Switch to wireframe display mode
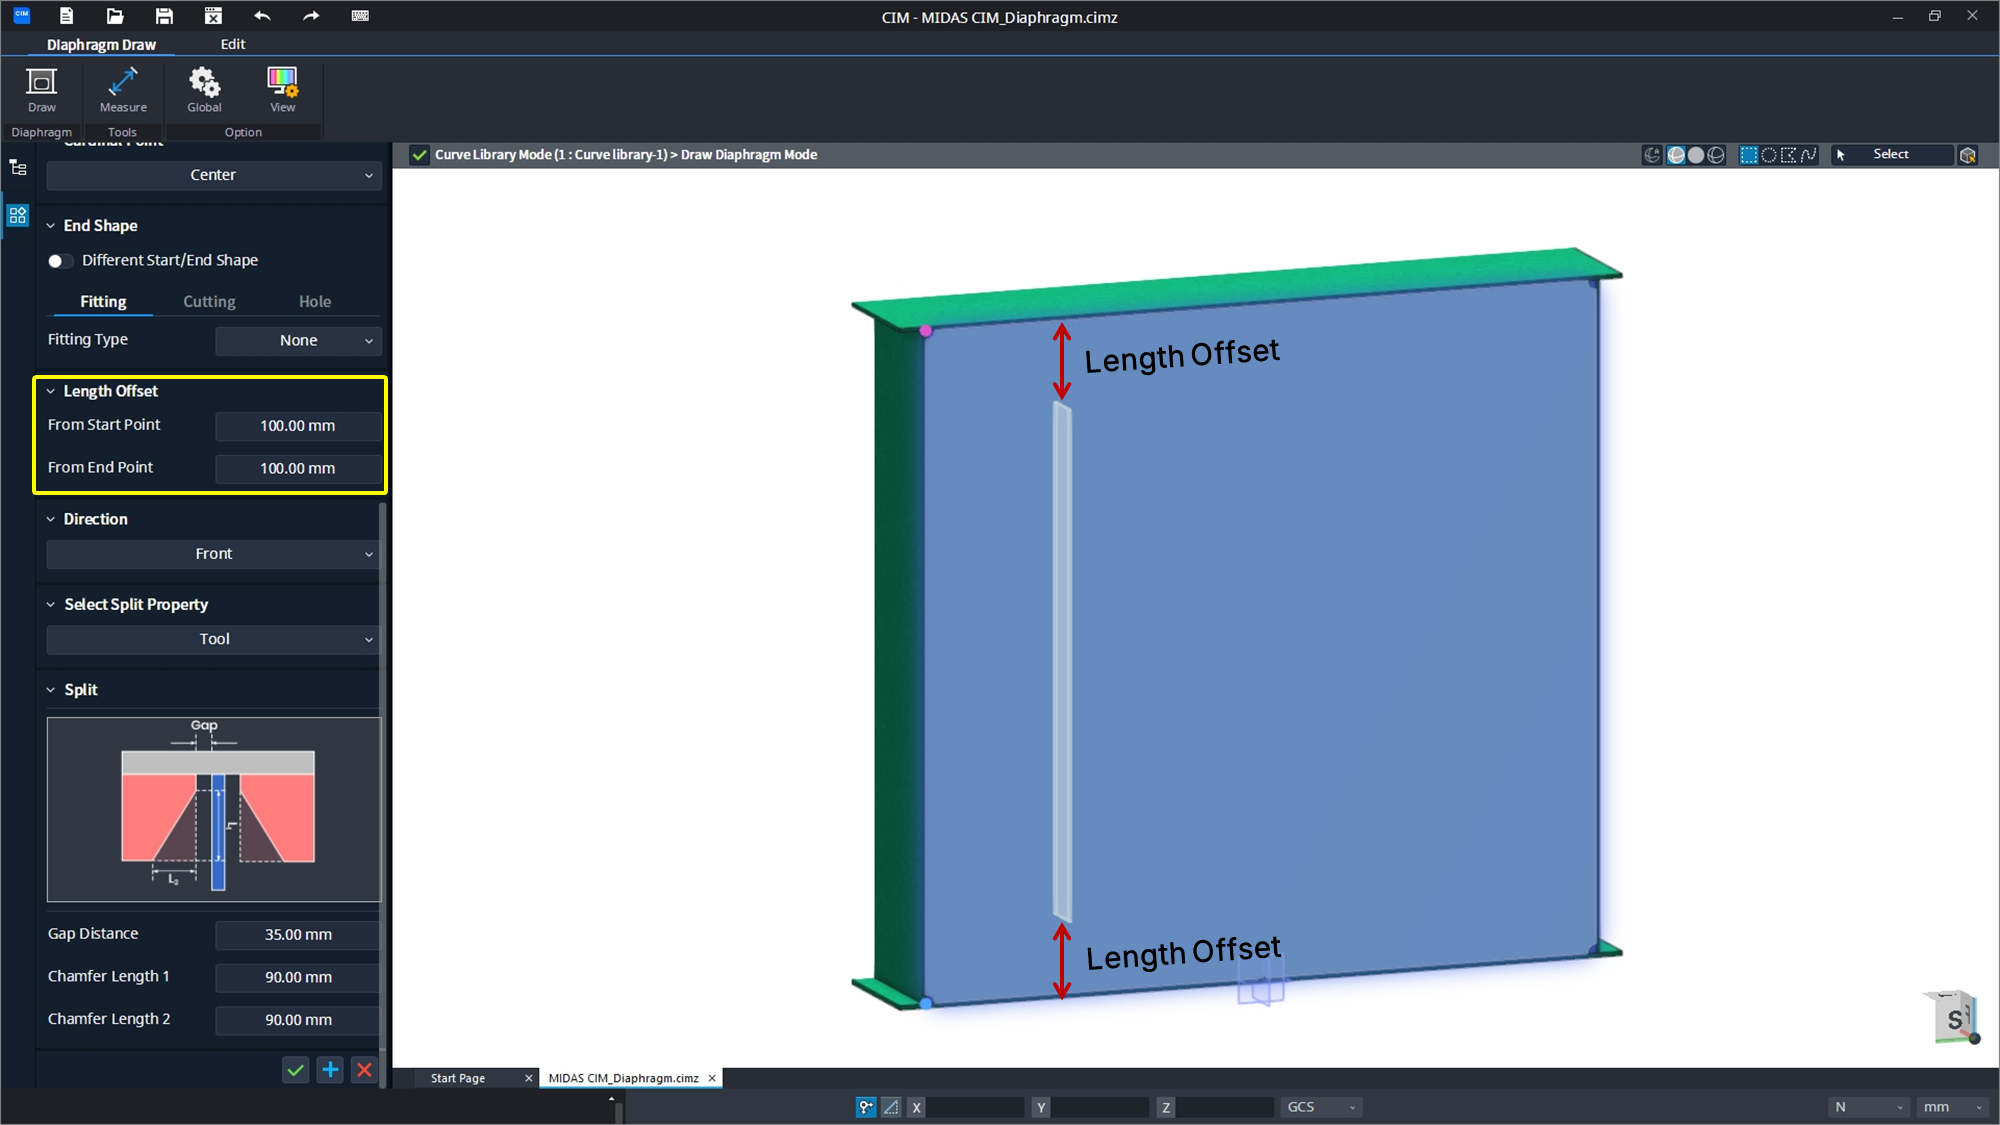The width and height of the screenshot is (2000, 1125). 1716,155
